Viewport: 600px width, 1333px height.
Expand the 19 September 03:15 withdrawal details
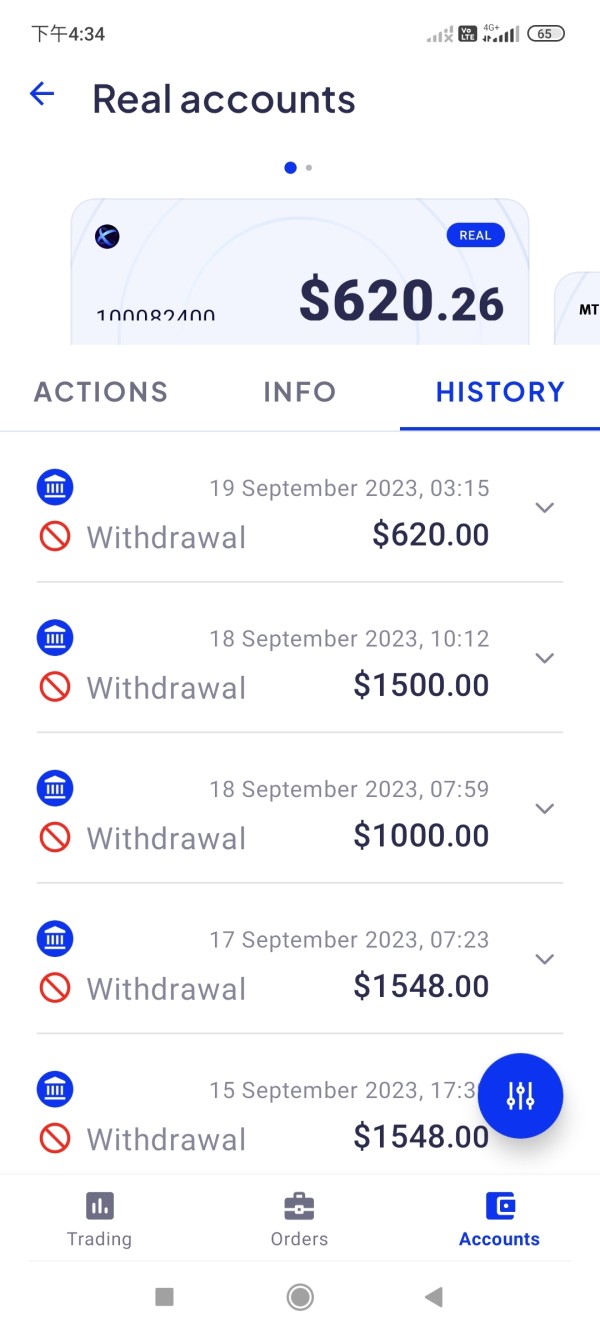tap(544, 507)
